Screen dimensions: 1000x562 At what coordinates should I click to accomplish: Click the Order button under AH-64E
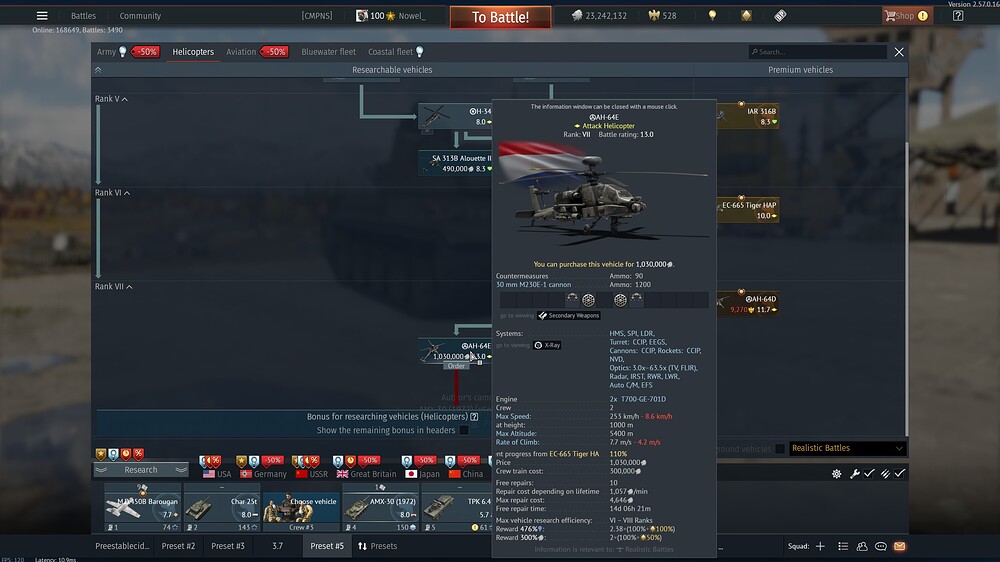pyautogui.click(x=456, y=366)
